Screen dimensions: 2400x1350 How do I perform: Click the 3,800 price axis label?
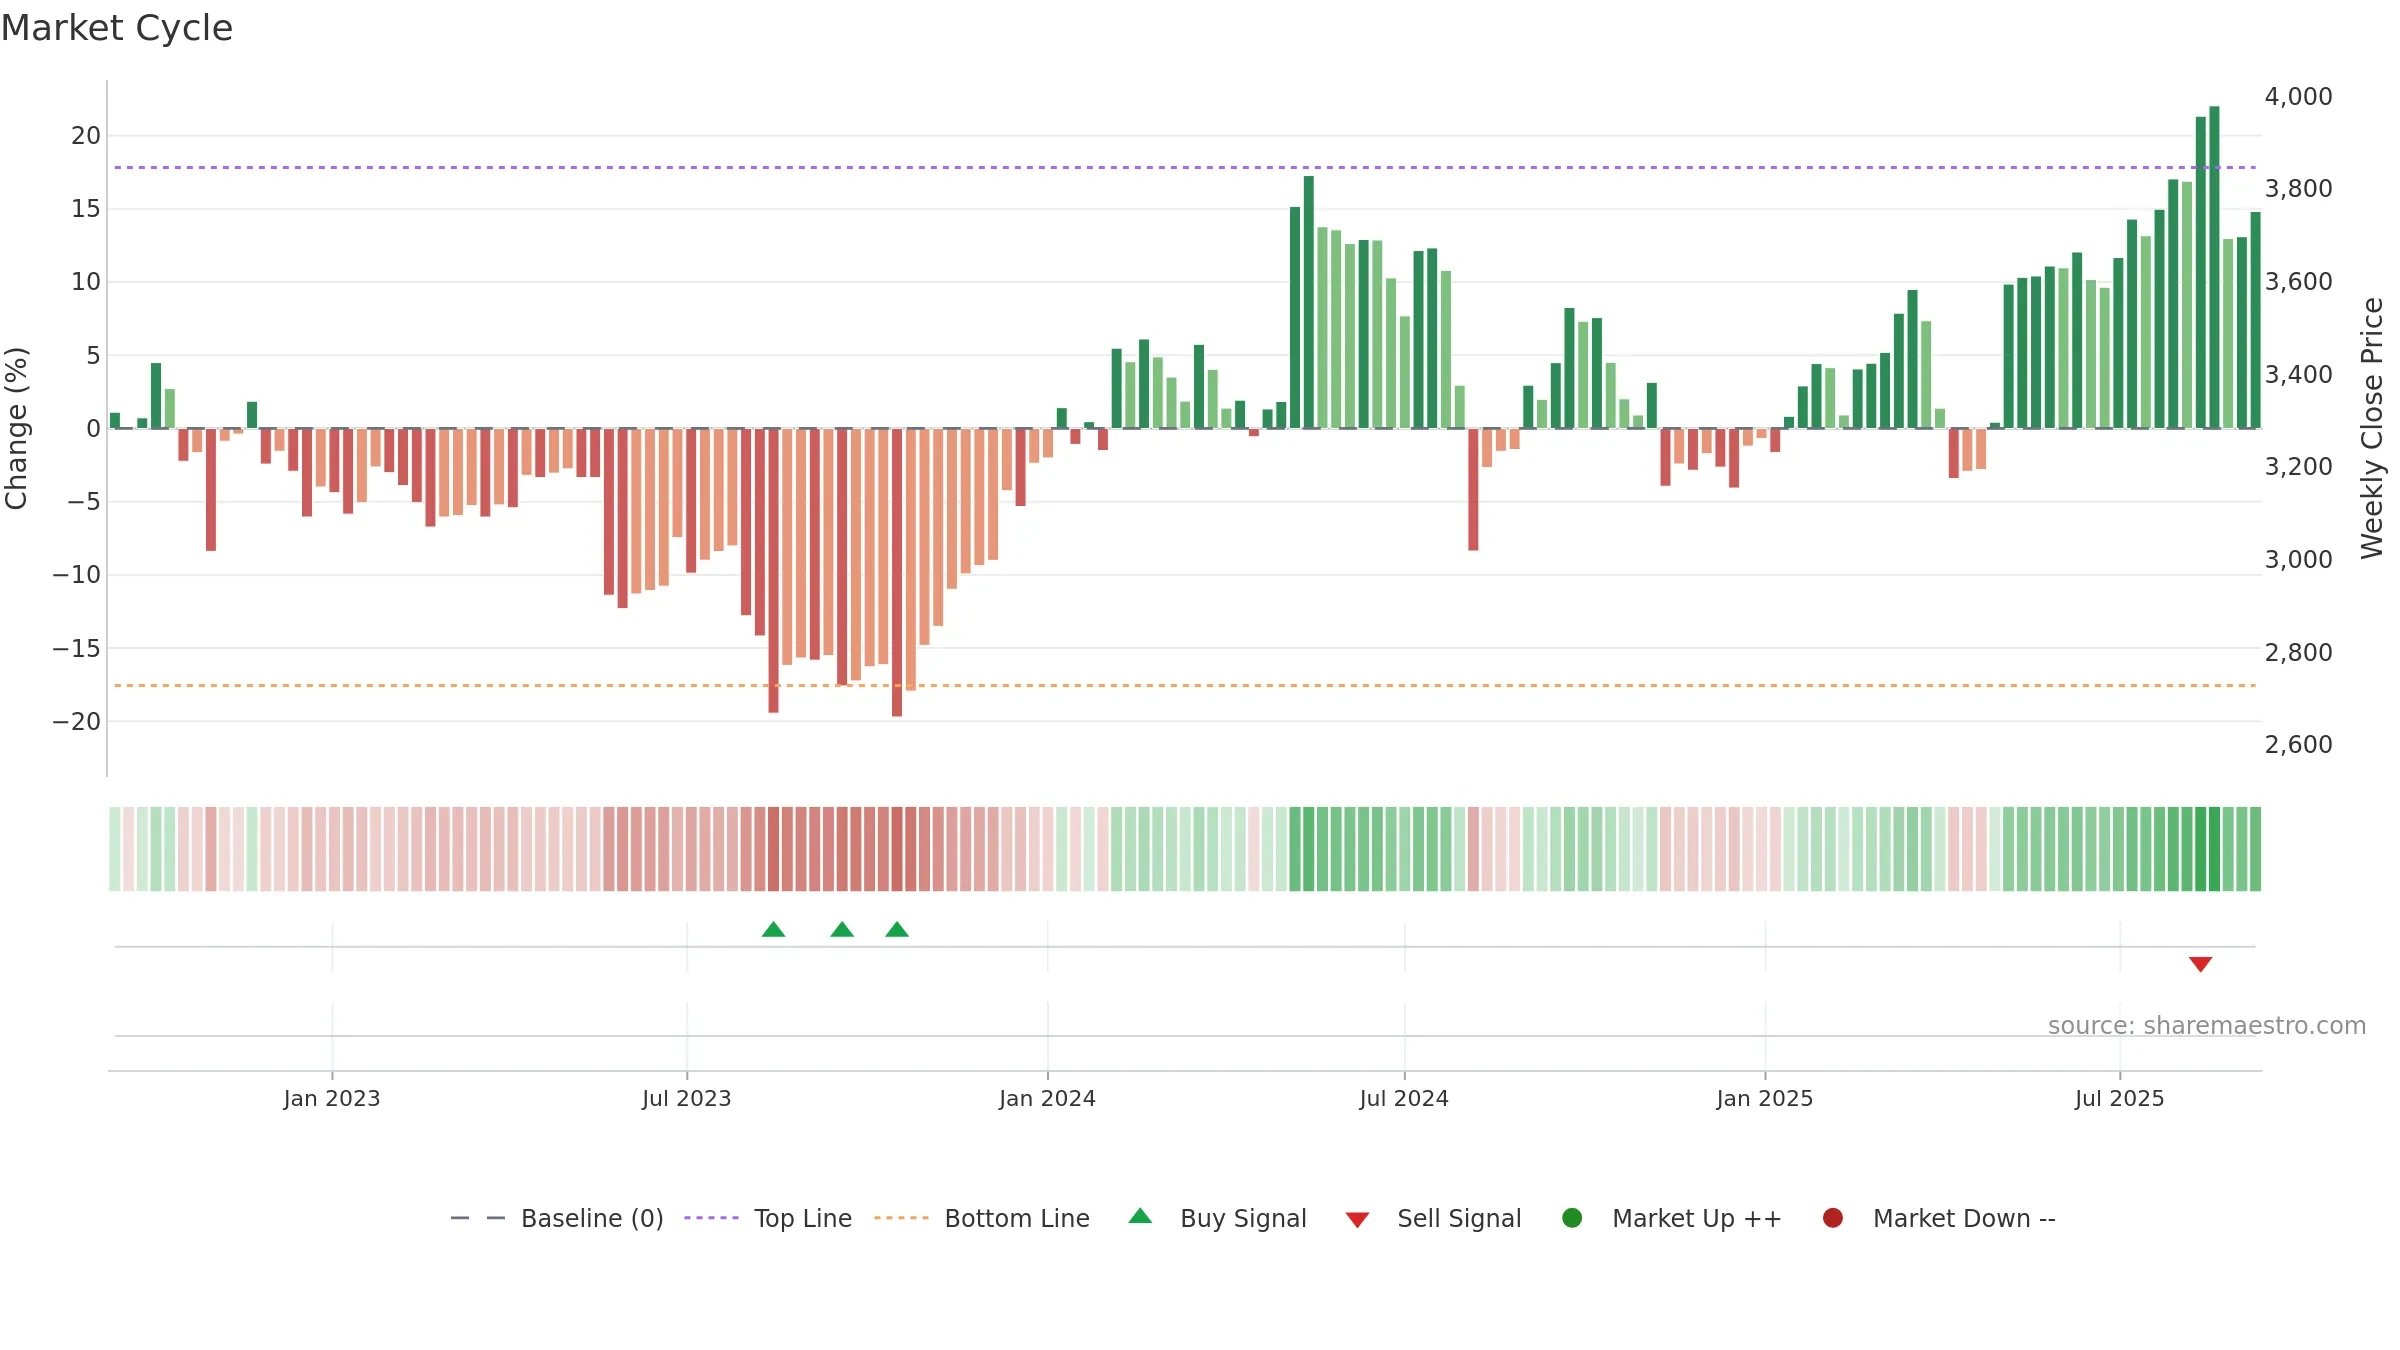(x=2298, y=188)
